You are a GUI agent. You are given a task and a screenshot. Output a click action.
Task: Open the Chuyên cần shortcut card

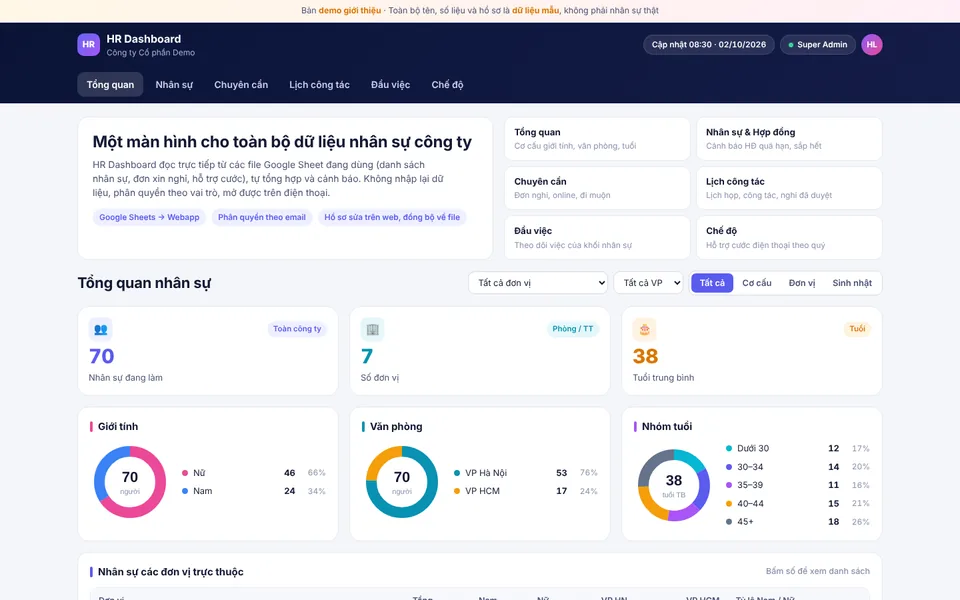pyautogui.click(x=597, y=188)
